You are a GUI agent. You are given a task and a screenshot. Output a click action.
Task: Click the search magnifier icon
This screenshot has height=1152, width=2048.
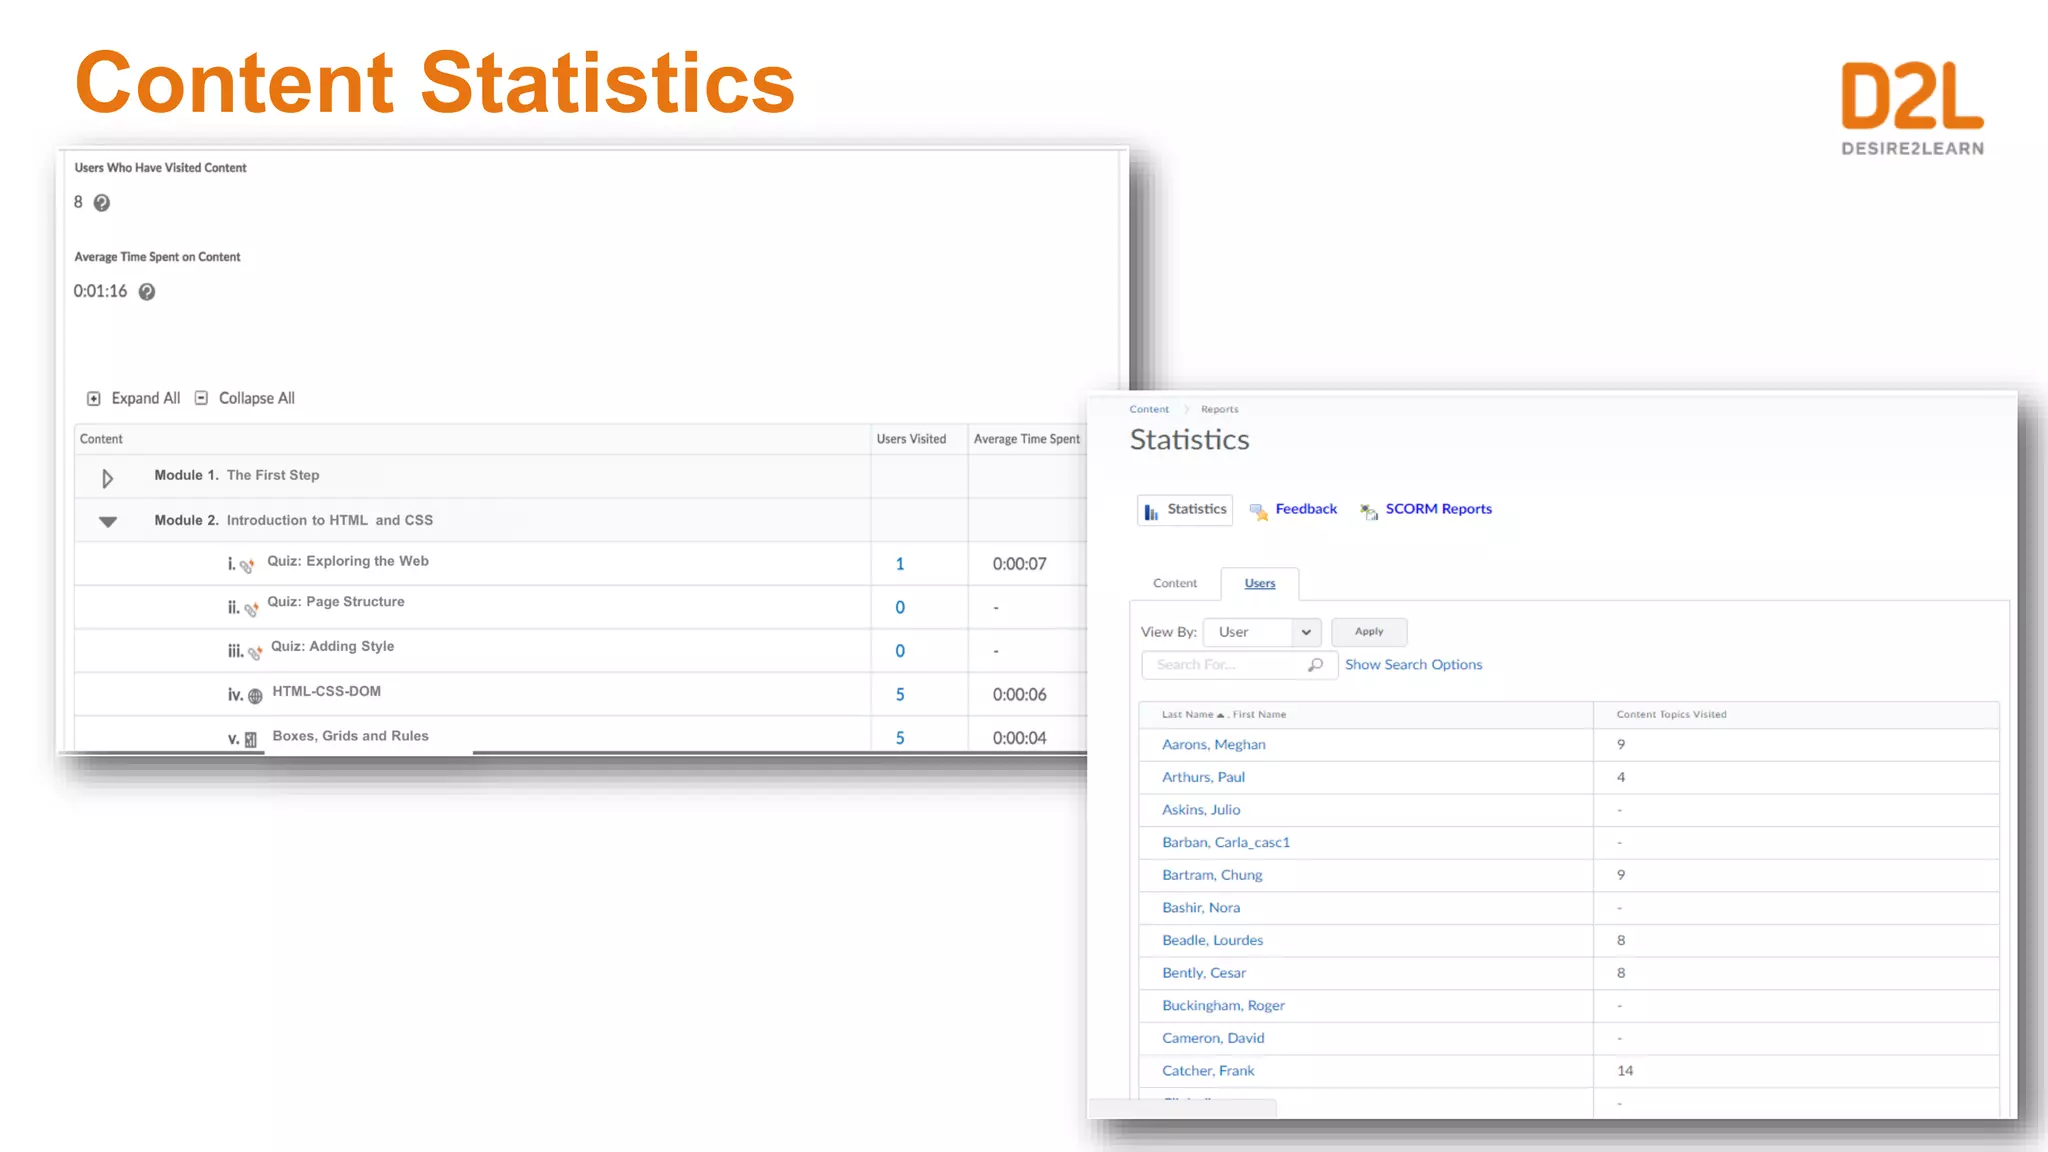tap(1316, 665)
